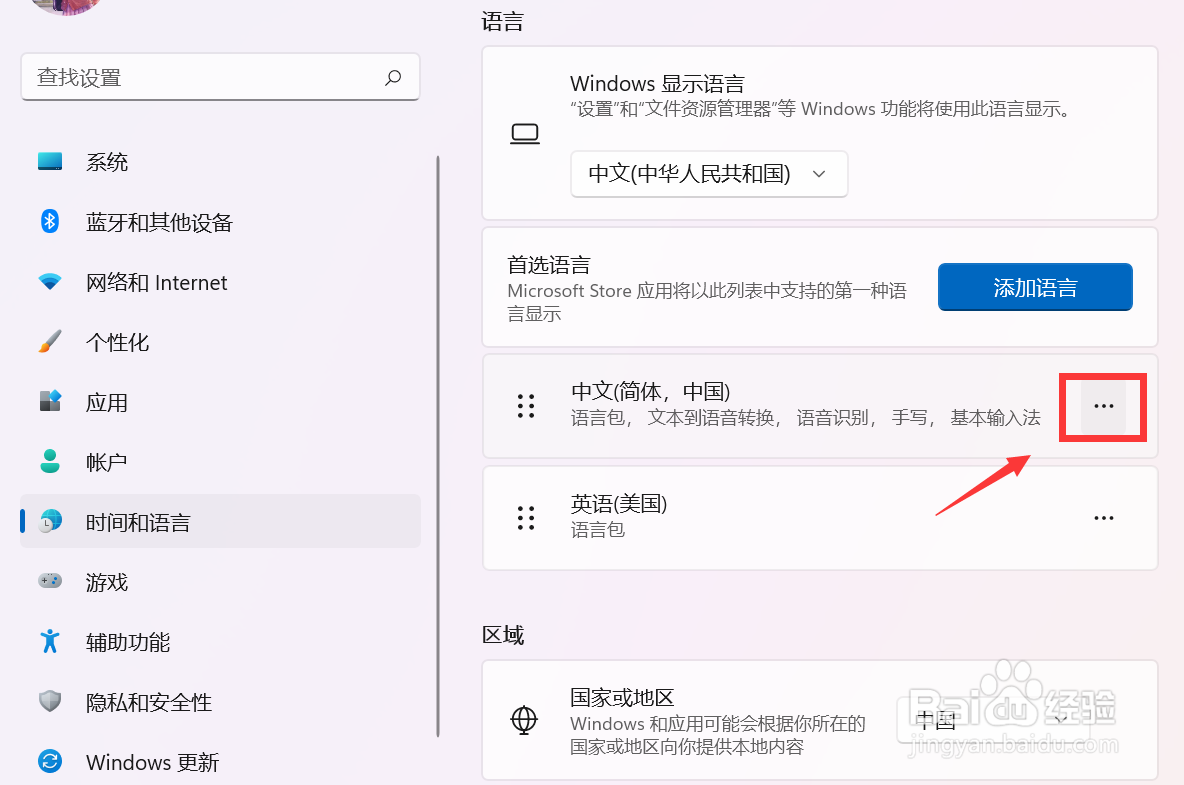The height and width of the screenshot is (785, 1184).
Task: Click the 语言 section heading
Action: tap(503, 22)
